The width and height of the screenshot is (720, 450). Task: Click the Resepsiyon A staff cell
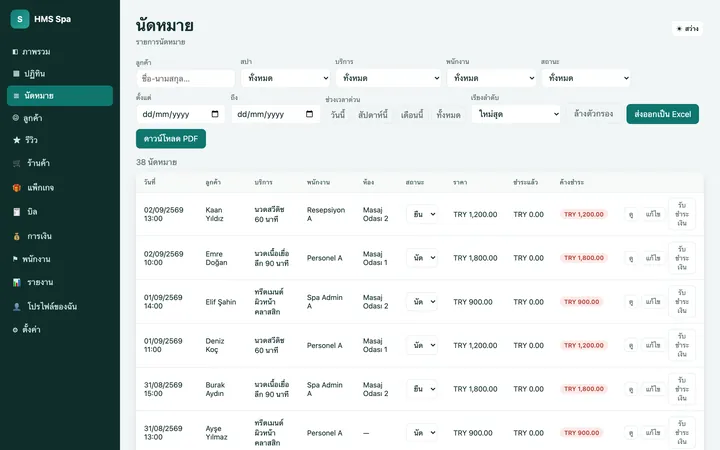click(326, 214)
